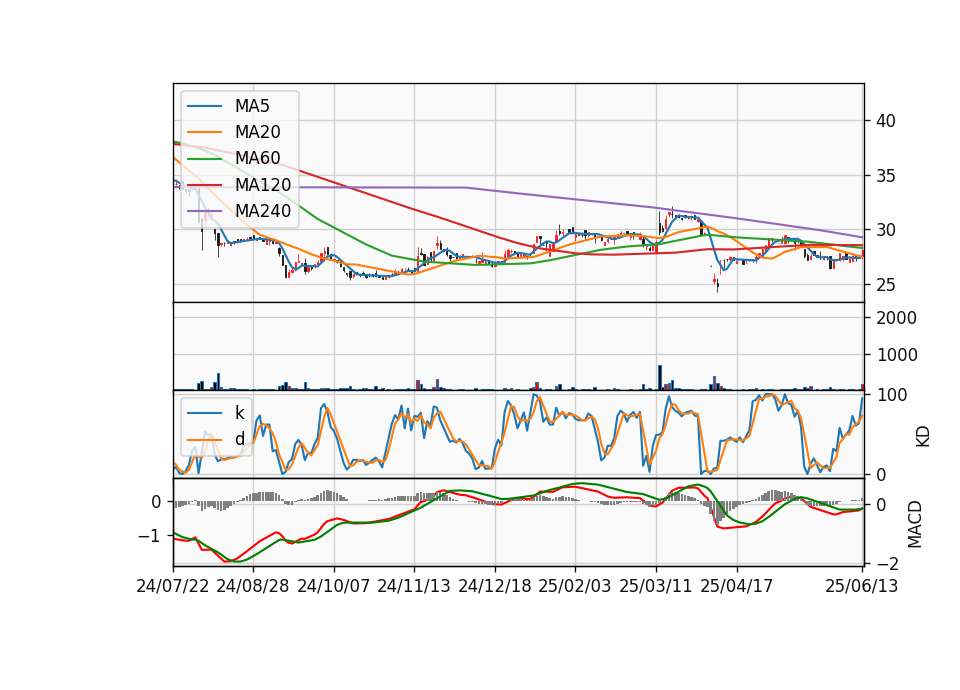The image size is (960, 690).
Task: Click the k legend label in KD panel
Action: [239, 412]
